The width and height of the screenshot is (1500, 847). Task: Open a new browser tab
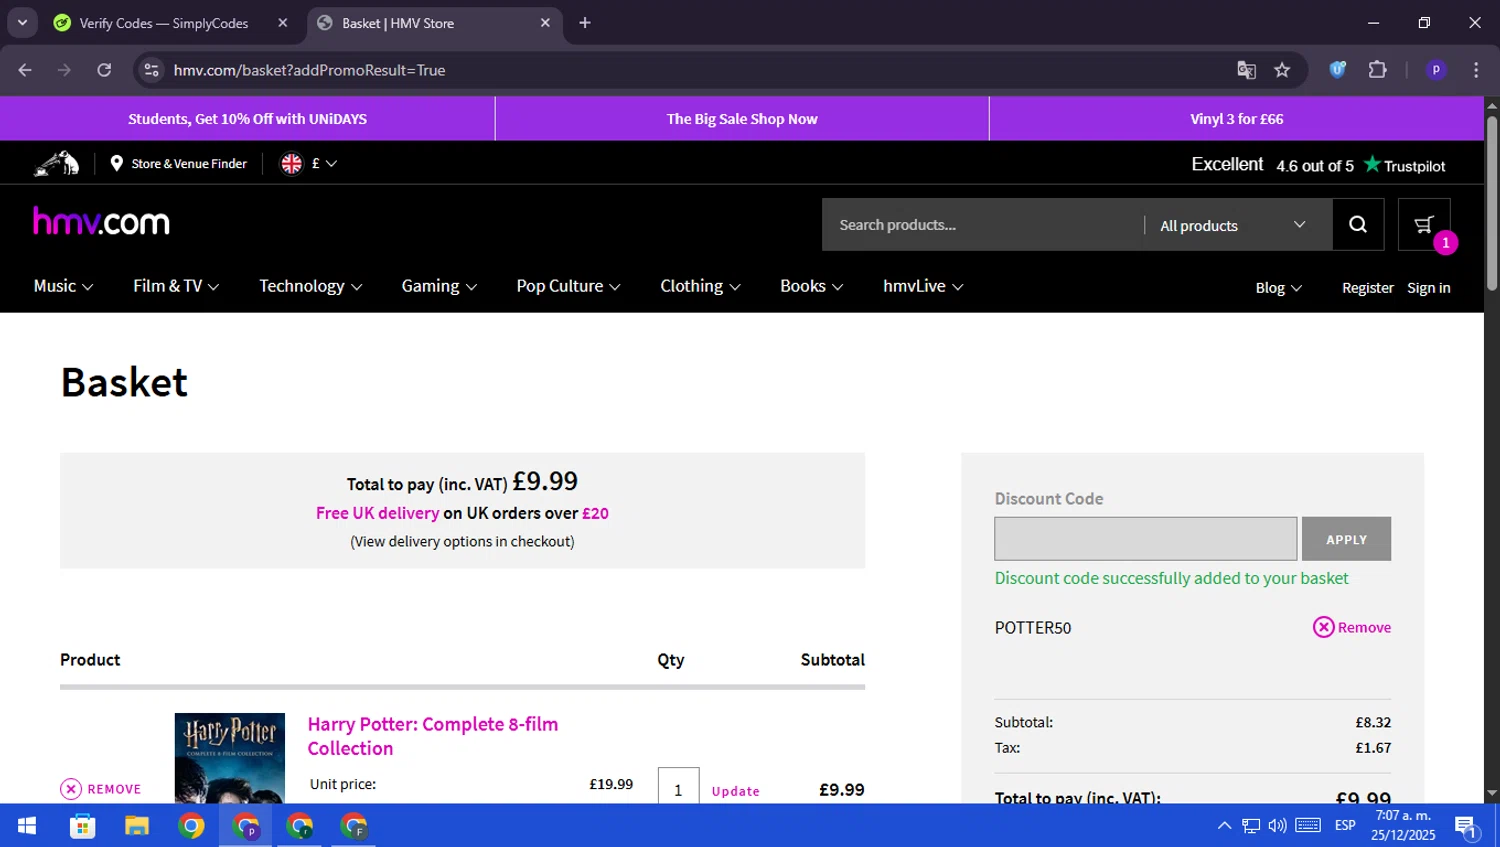[585, 23]
